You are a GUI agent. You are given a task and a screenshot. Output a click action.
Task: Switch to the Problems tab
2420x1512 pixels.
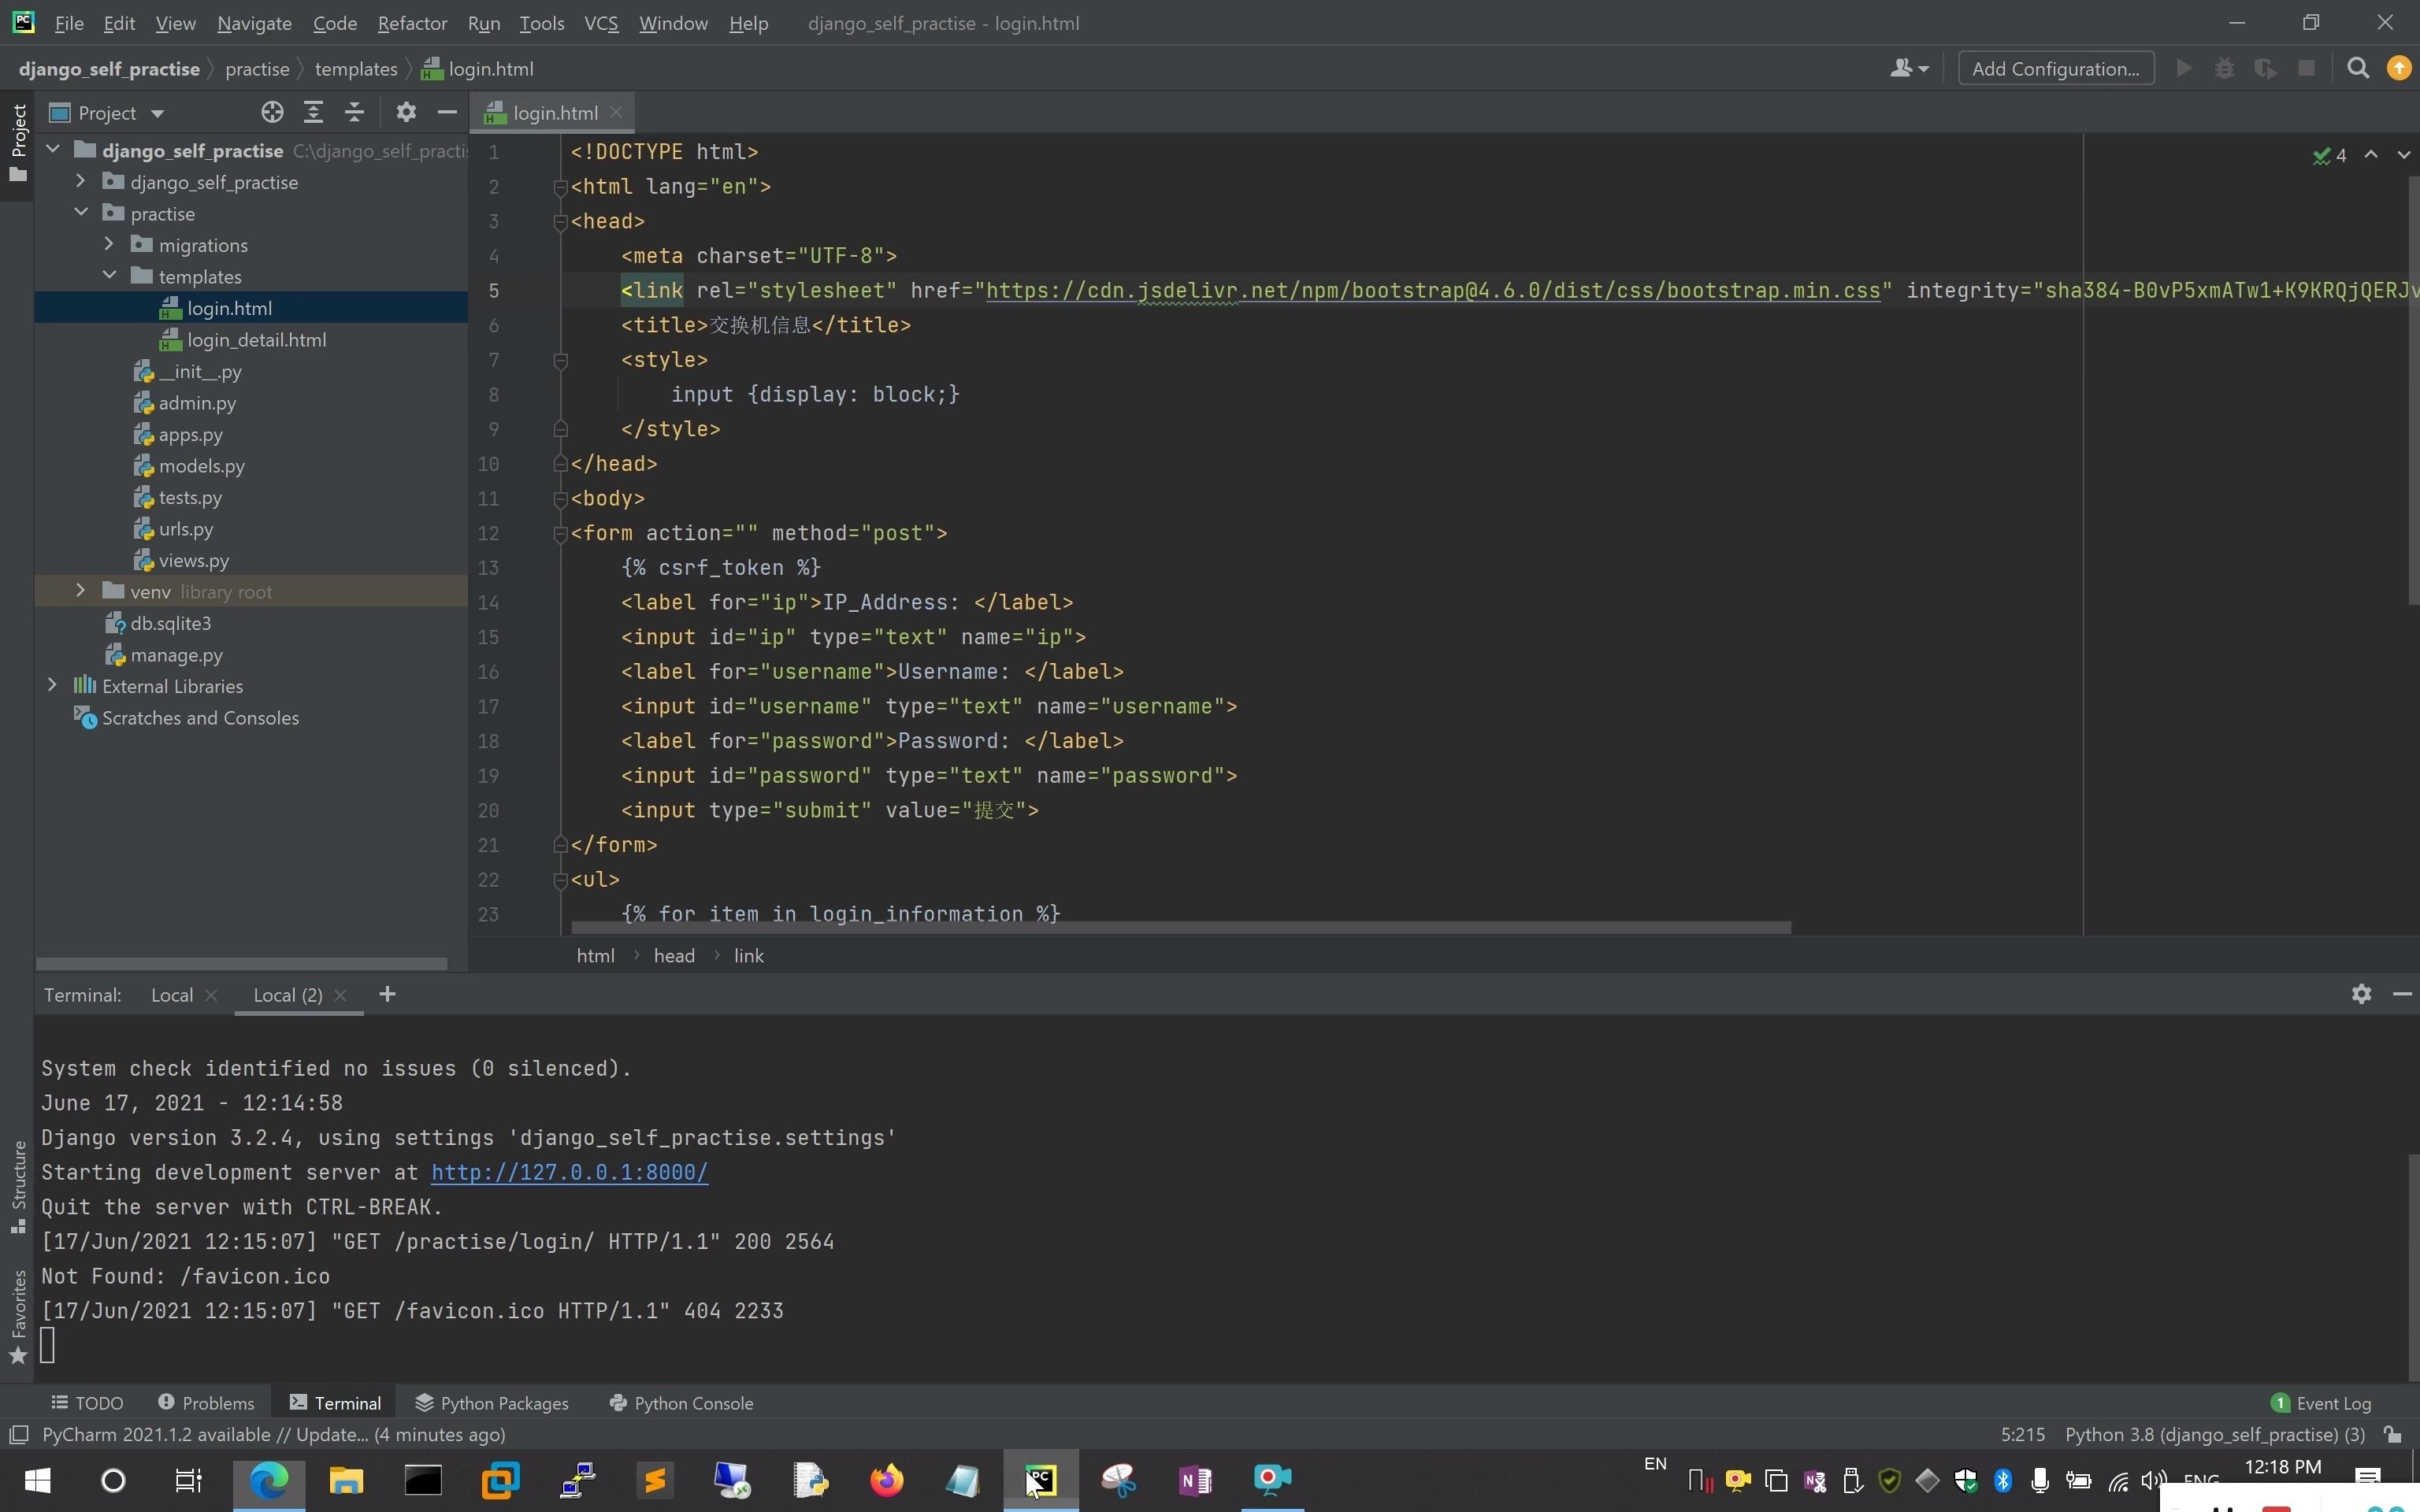tap(206, 1403)
